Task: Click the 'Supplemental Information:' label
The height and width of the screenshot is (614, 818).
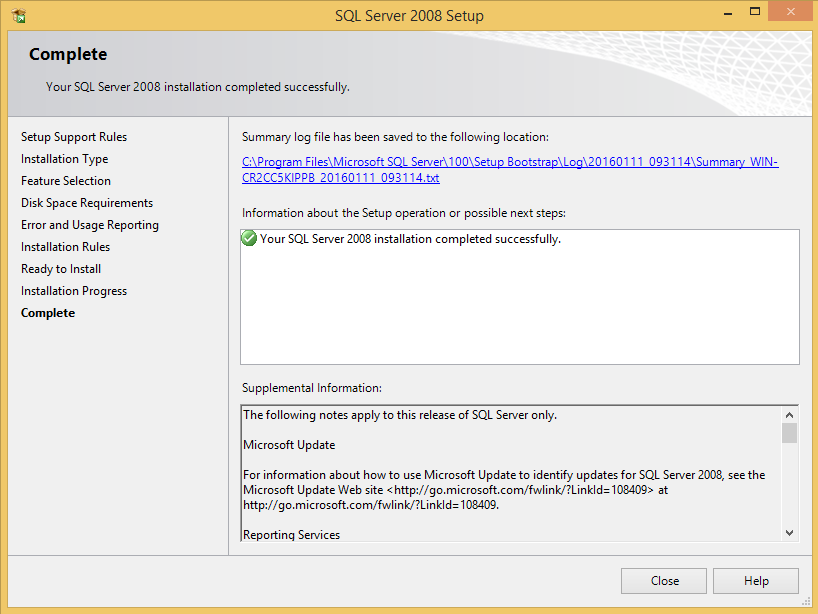Action: coord(312,388)
